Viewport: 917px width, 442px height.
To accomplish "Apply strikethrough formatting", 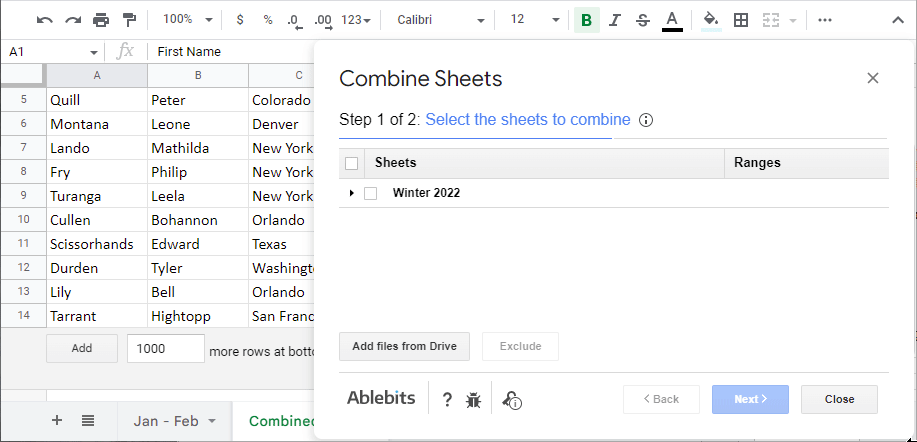I will coord(642,20).
